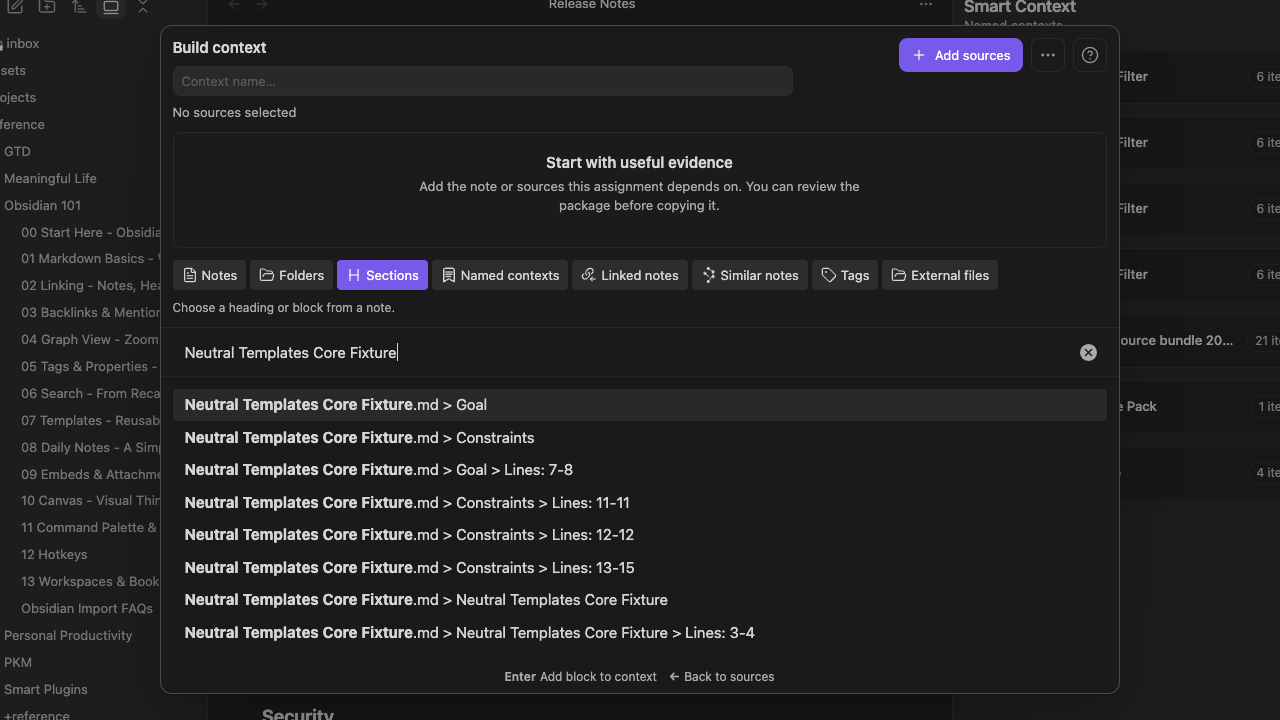Select the Neutral Templates Core Fixture heading result
1280x720 pixels.
click(x=640, y=600)
